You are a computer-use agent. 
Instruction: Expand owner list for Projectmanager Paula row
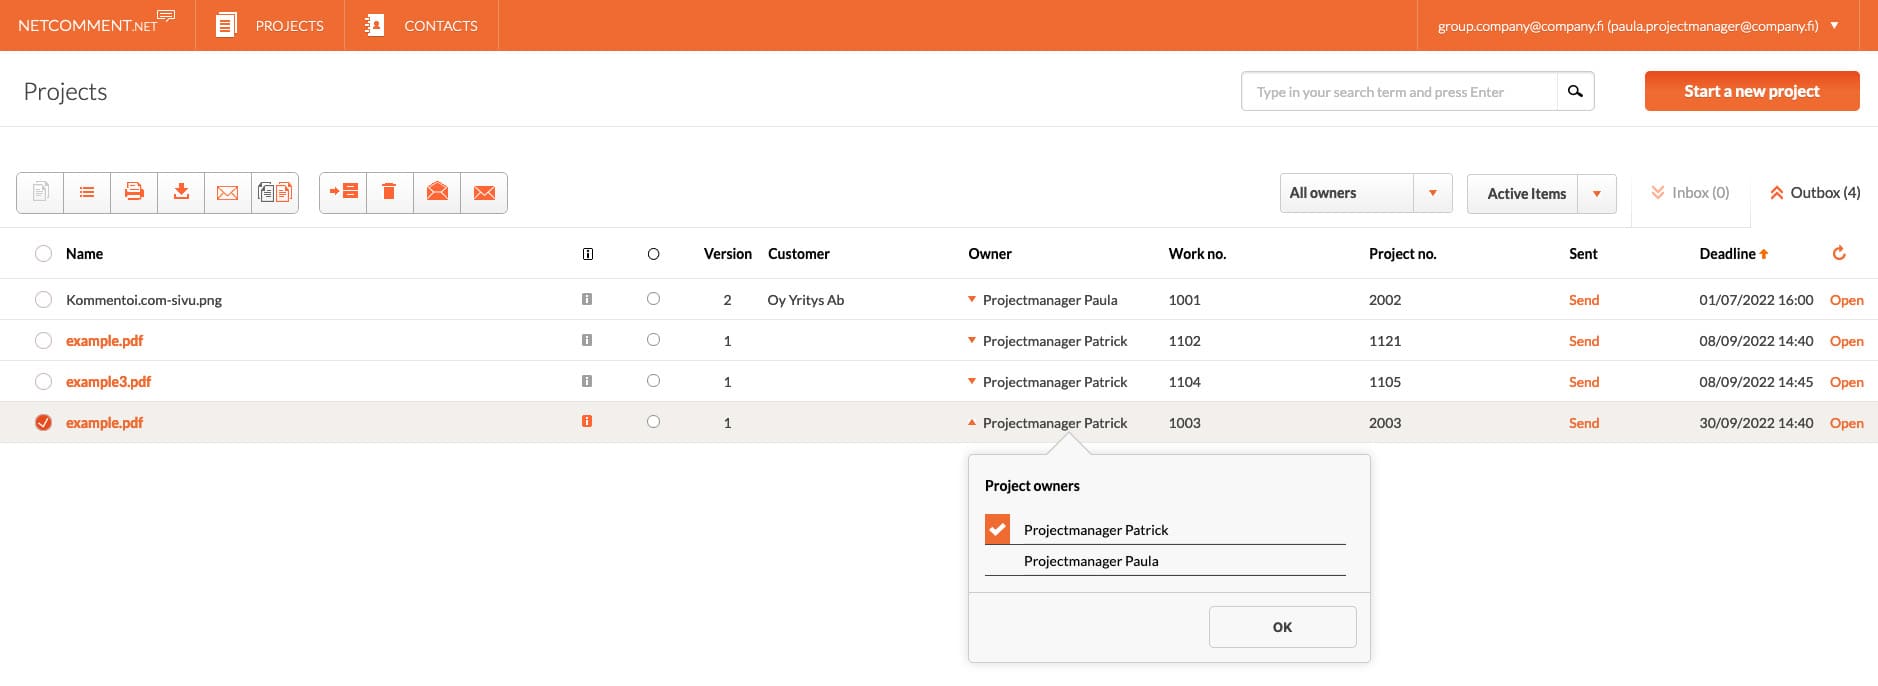971,299
